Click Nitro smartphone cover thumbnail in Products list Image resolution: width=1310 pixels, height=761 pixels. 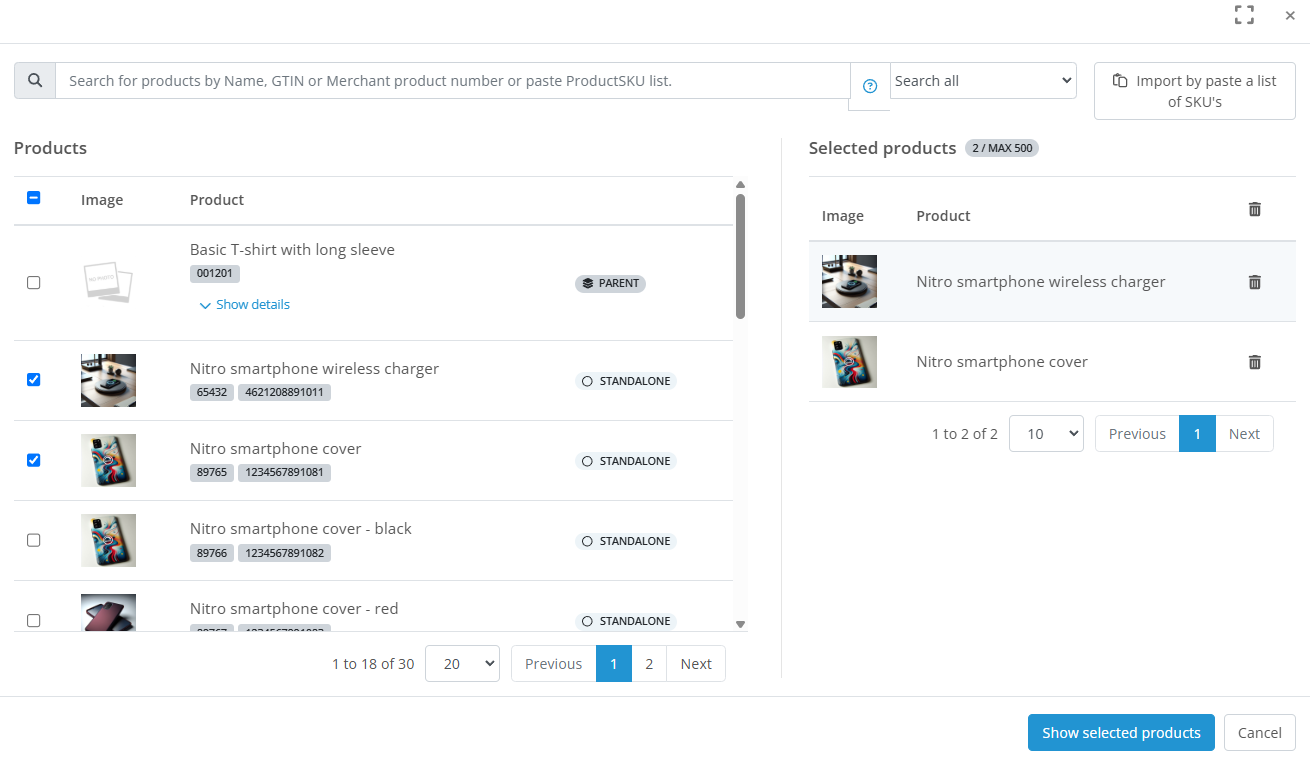(x=108, y=460)
